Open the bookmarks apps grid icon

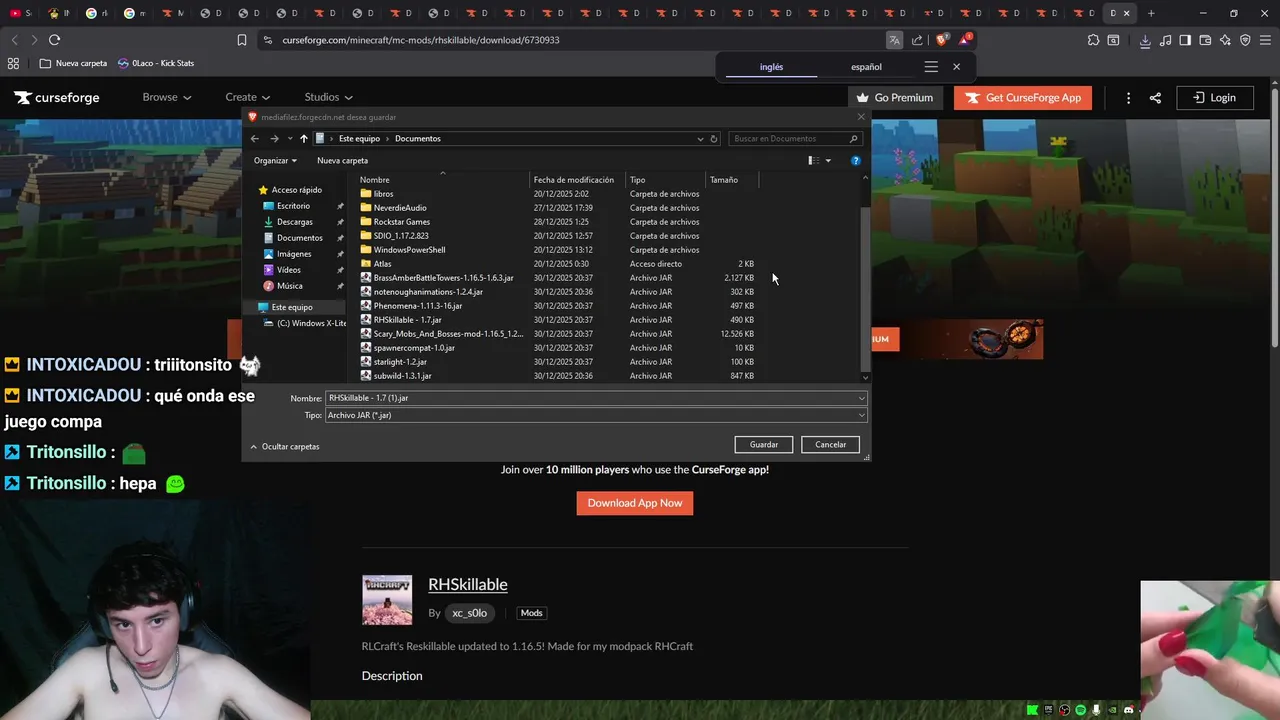(13, 63)
